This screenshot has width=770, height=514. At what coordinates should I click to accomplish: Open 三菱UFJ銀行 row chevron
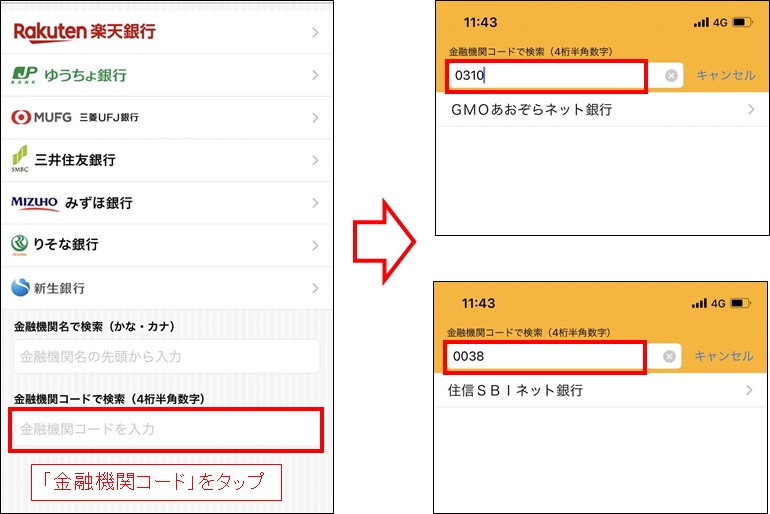coord(315,118)
